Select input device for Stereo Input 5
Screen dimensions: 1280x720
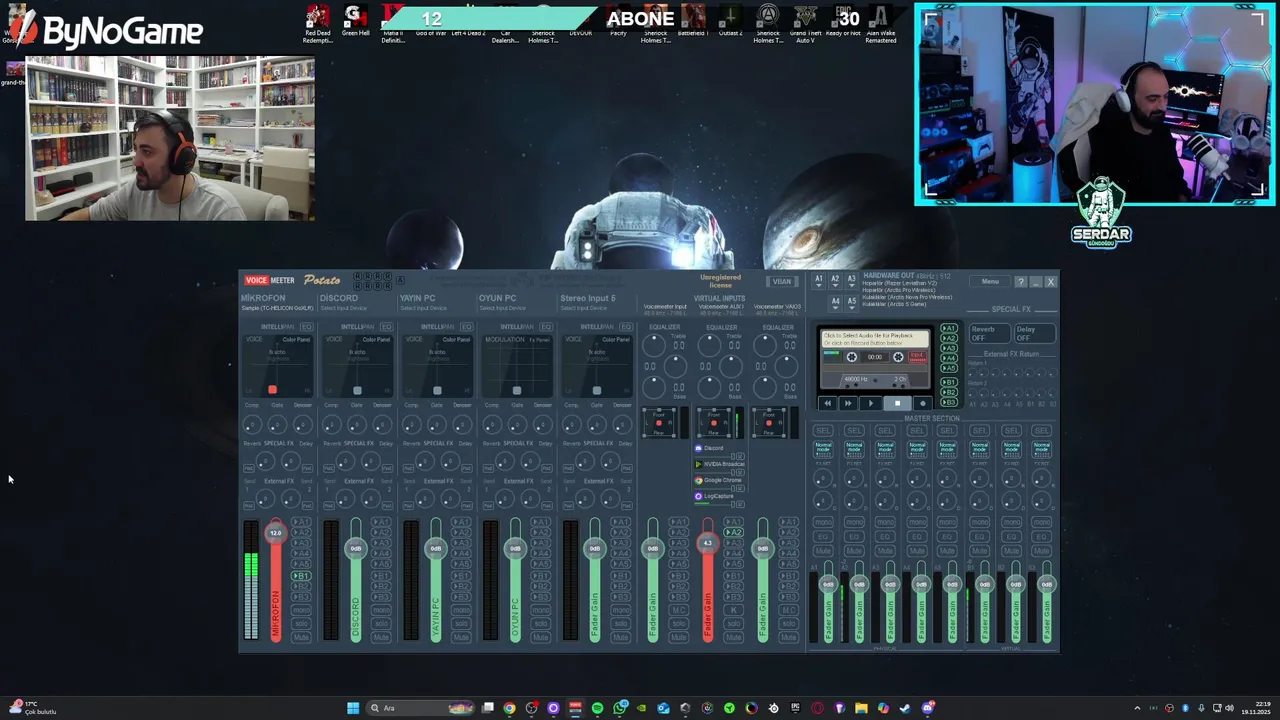(x=583, y=308)
